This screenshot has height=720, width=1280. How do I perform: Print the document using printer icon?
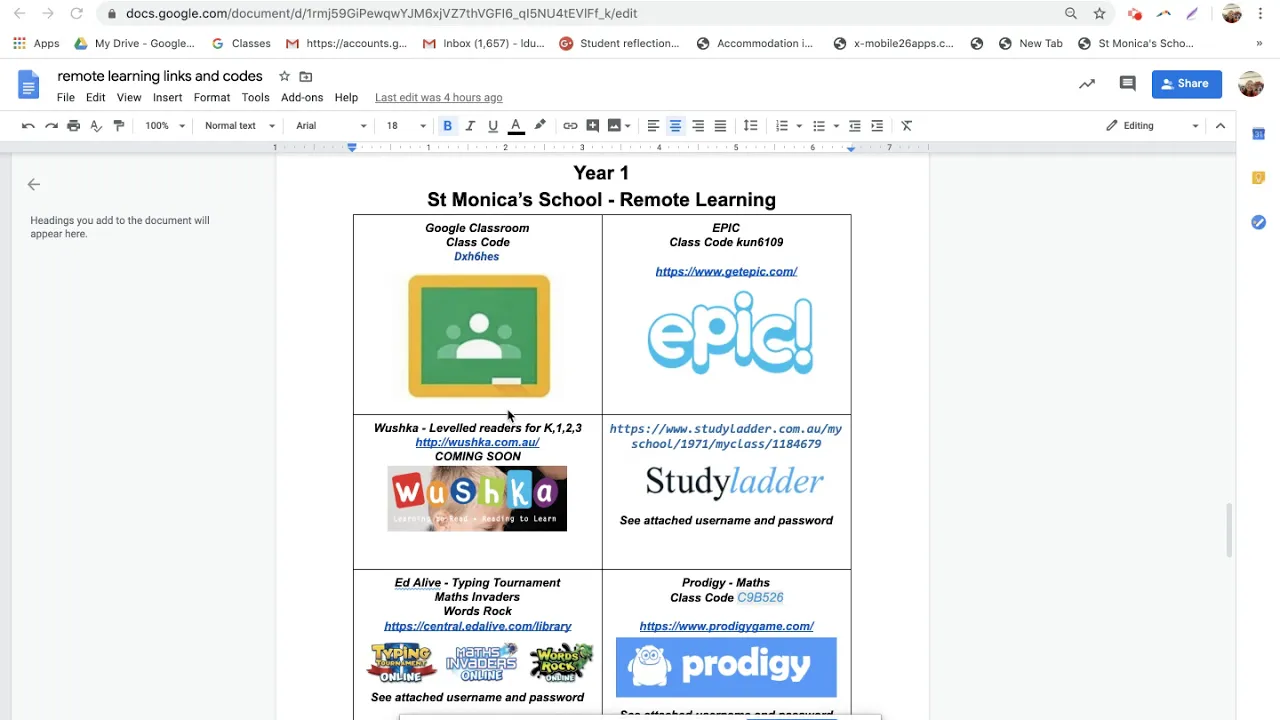point(73,126)
